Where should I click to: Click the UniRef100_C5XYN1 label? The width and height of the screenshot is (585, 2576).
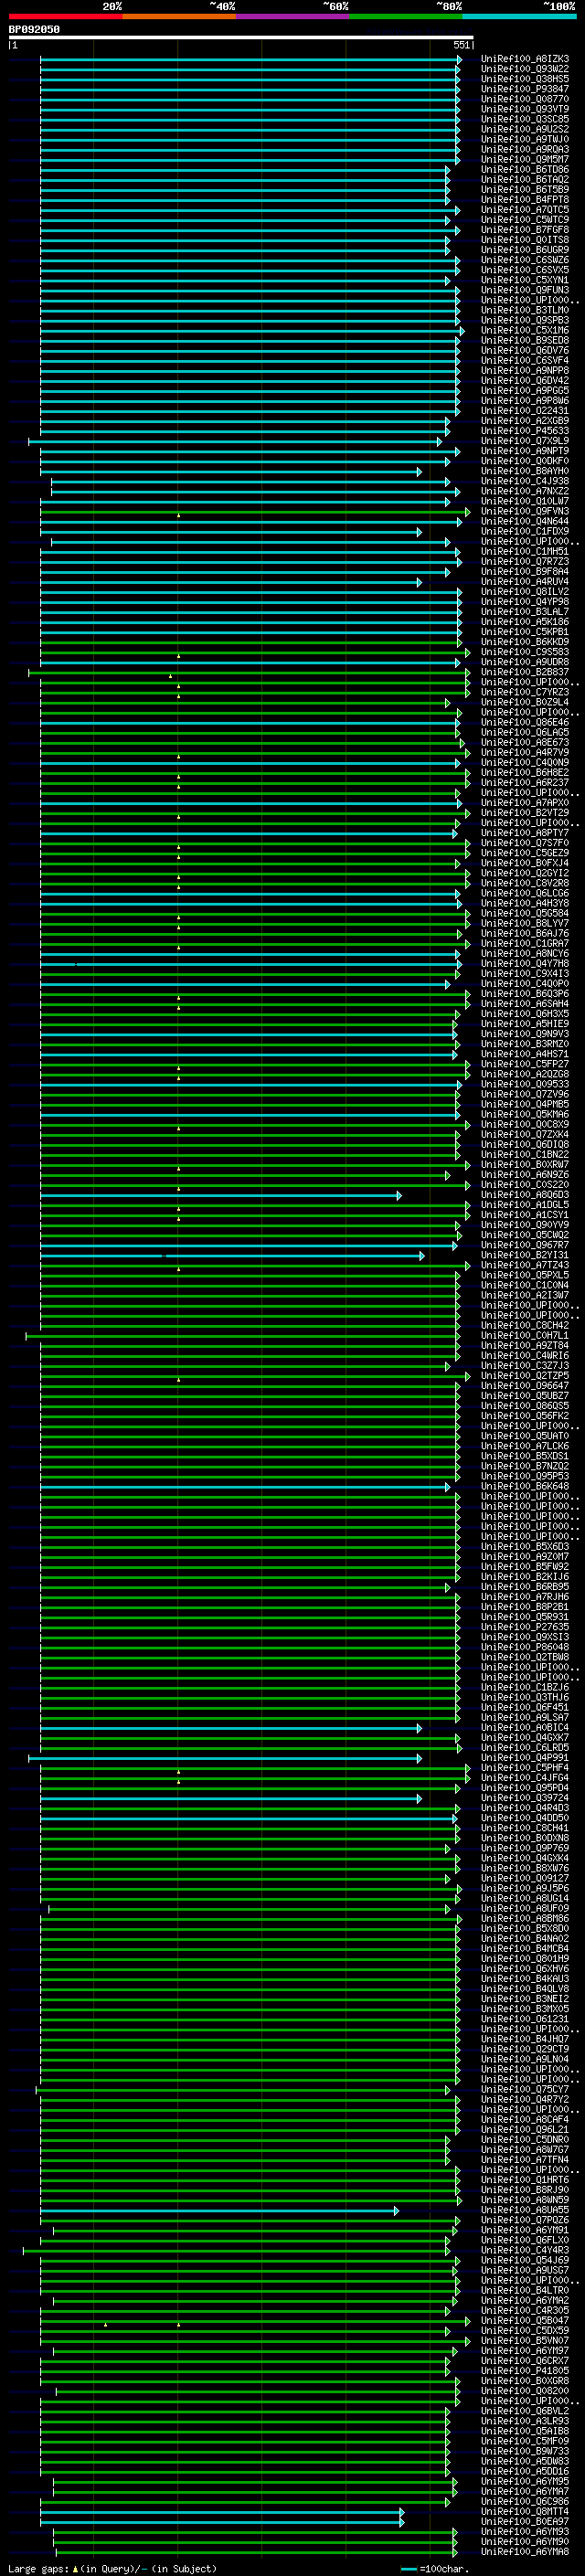pos(525,280)
